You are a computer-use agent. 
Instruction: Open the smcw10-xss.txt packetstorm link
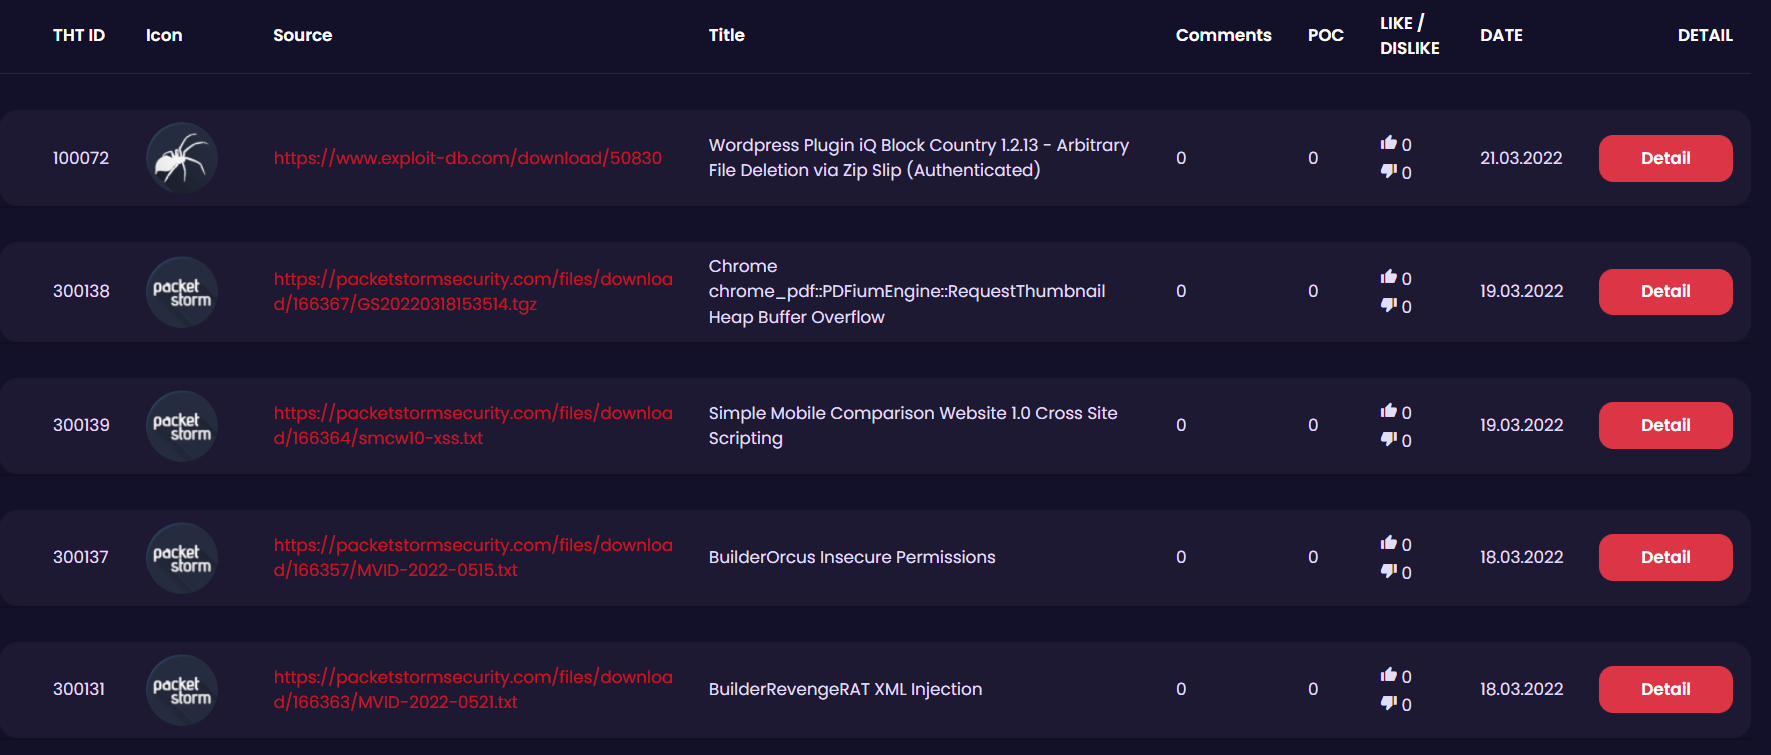tap(473, 425)
